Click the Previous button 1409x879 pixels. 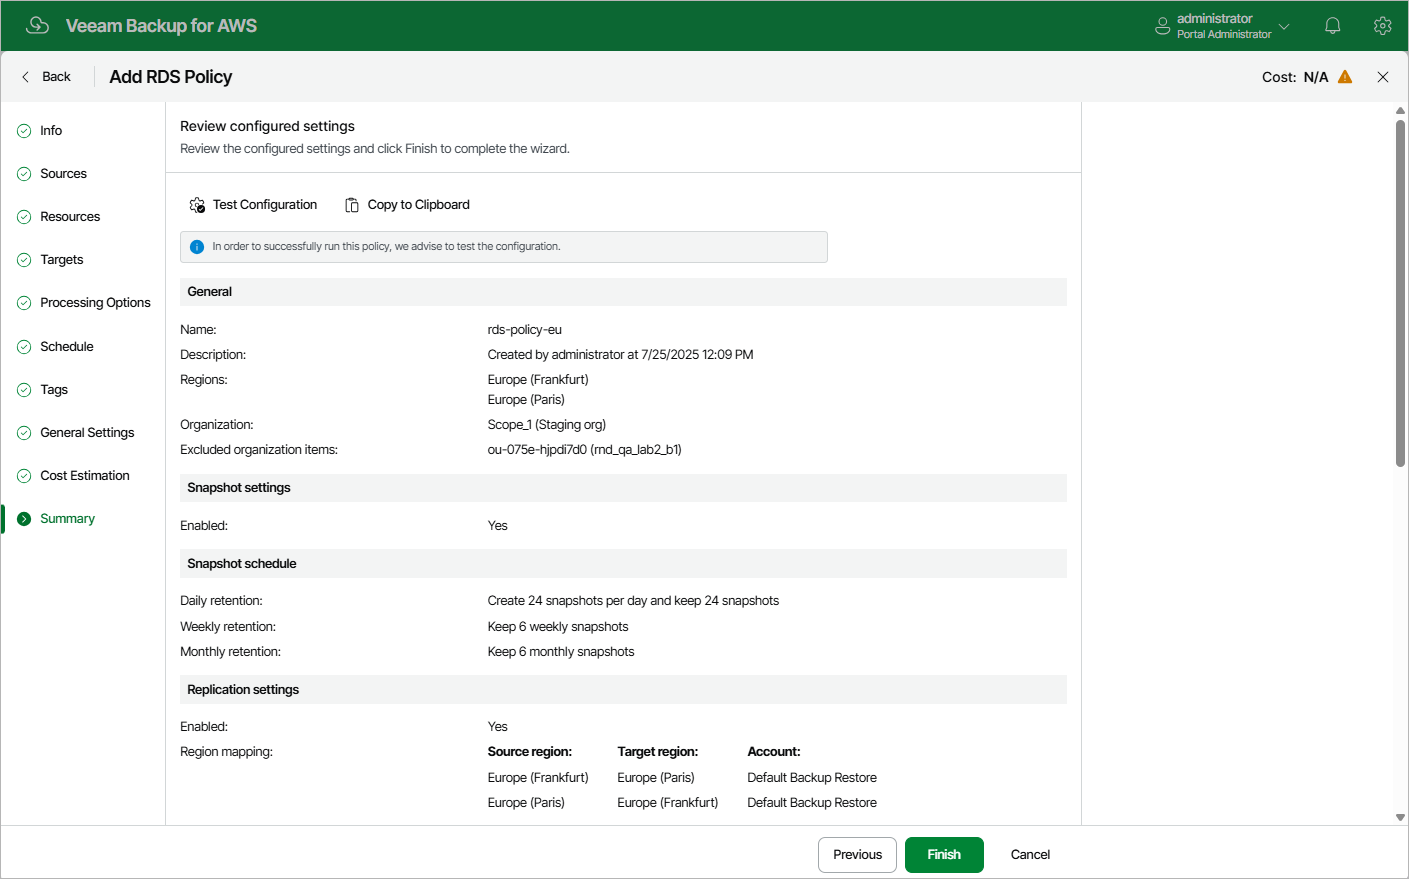click(857, 855)
